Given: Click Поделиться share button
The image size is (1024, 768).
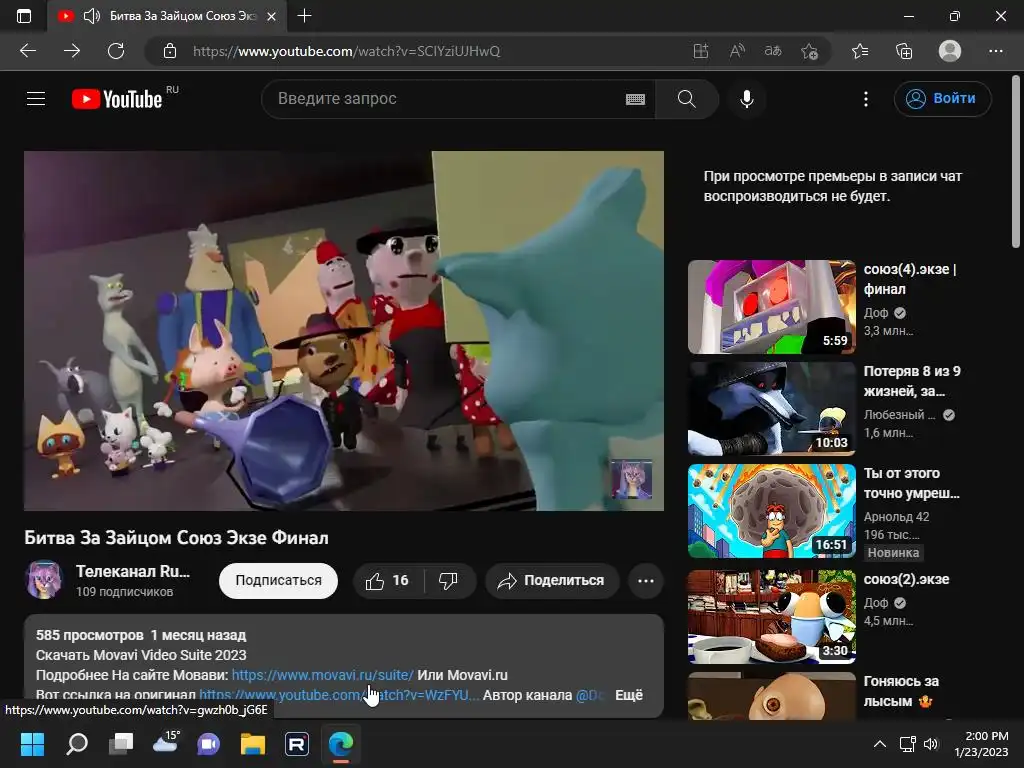Looking at the screenshot, I should [x=552, y=581].
